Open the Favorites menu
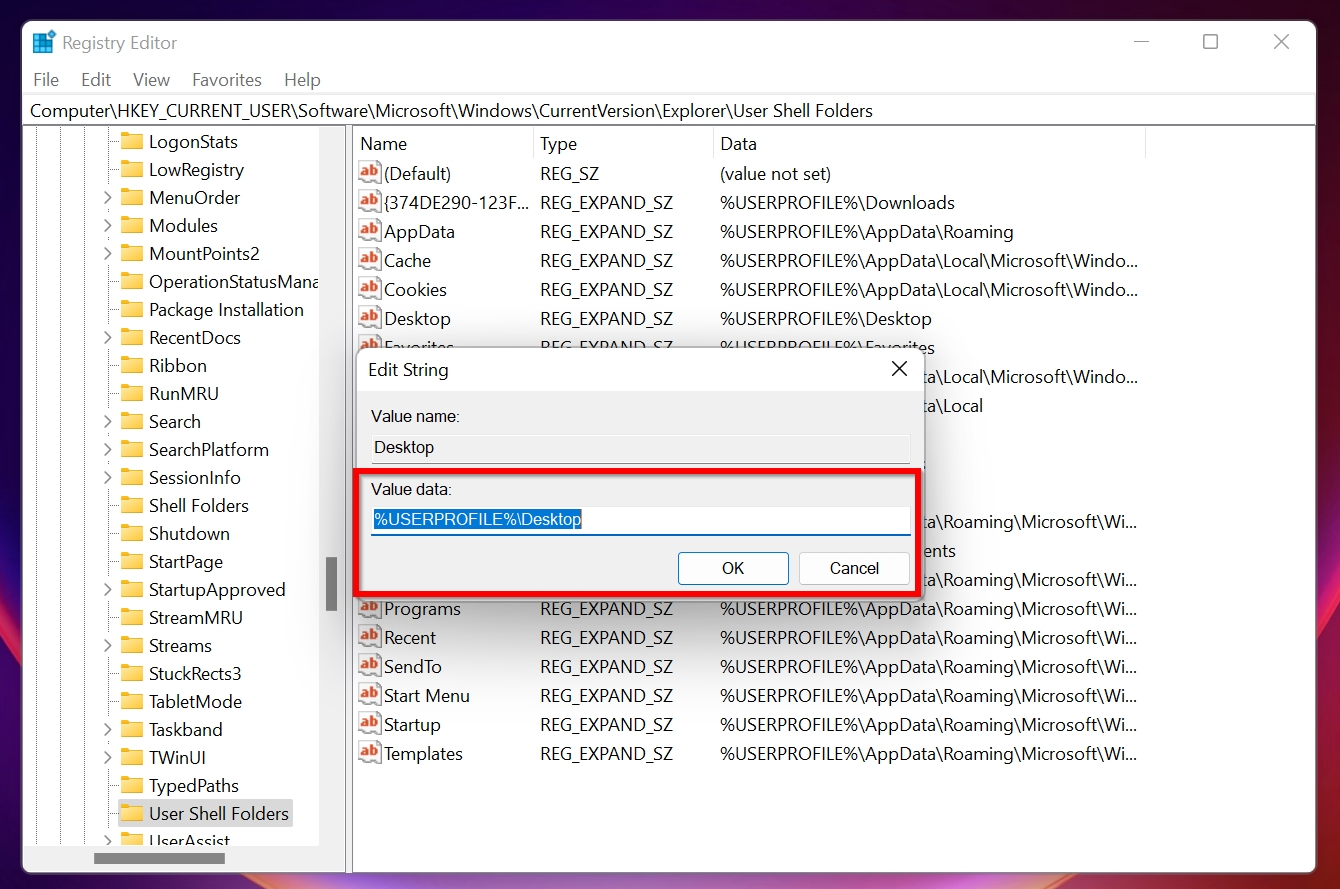The image size is (1340, 889). click(x=226, y=80)
